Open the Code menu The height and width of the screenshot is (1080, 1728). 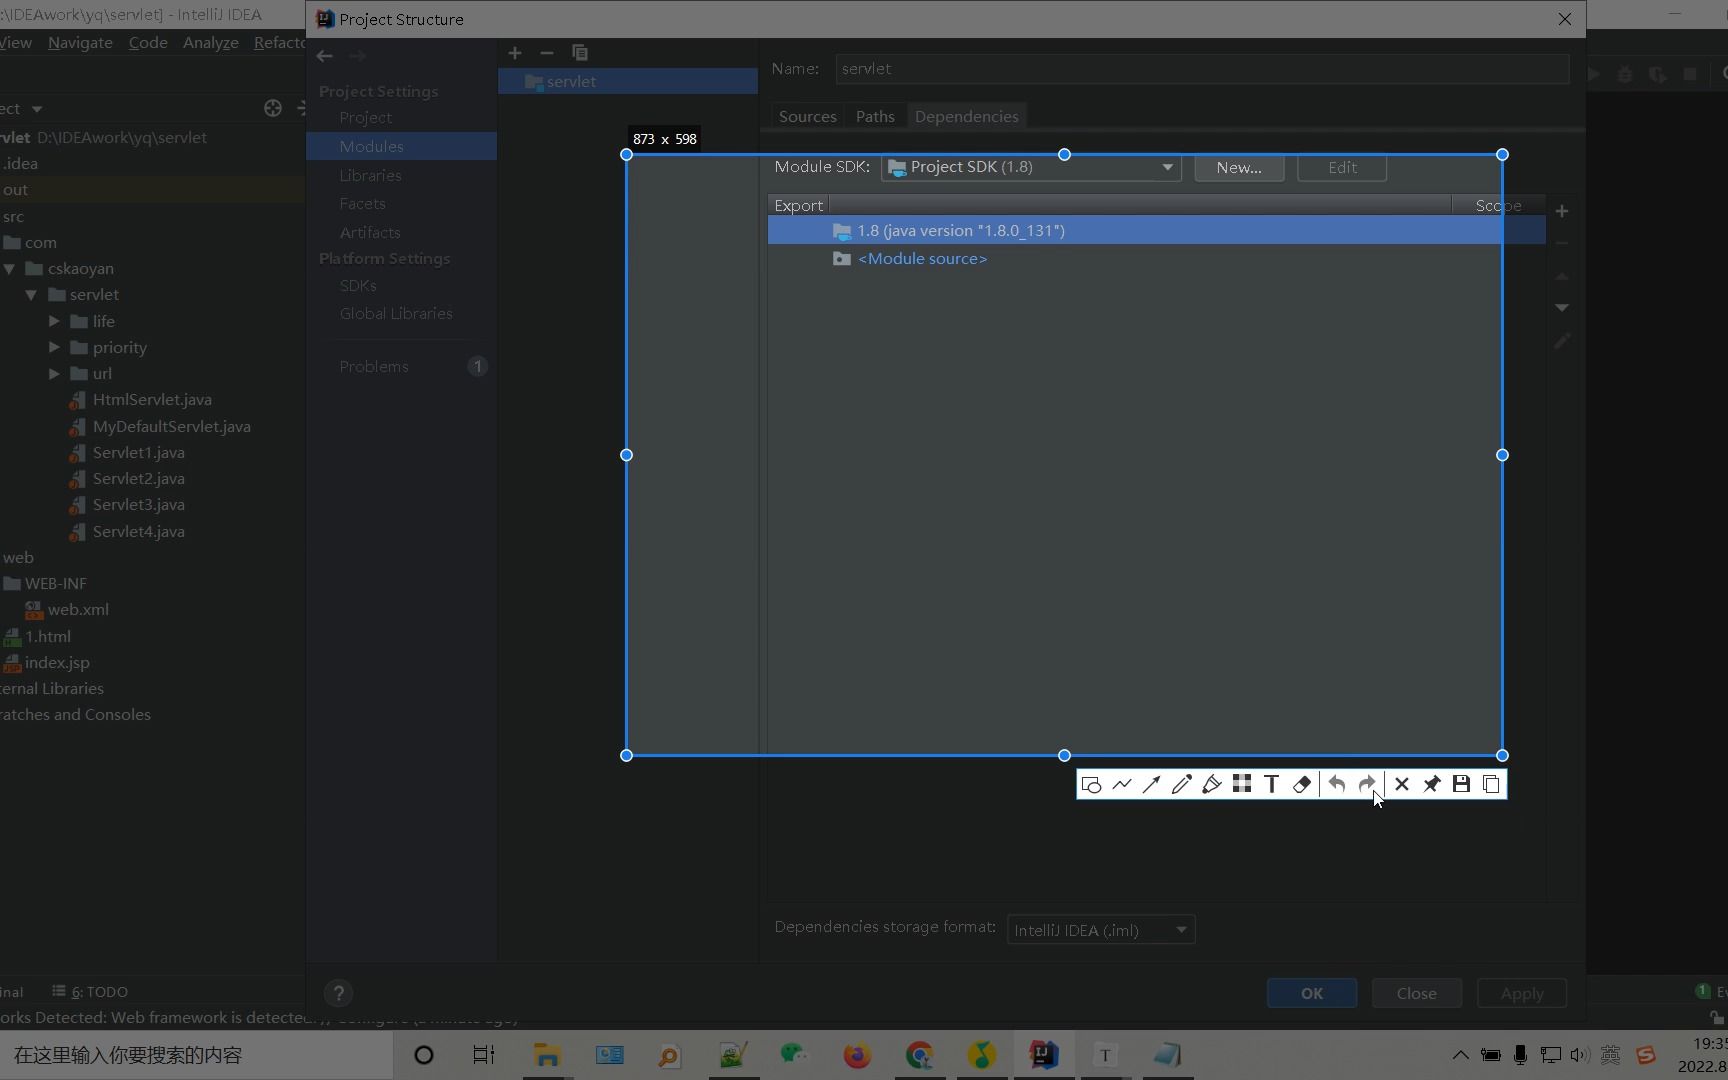click(148, 43)
